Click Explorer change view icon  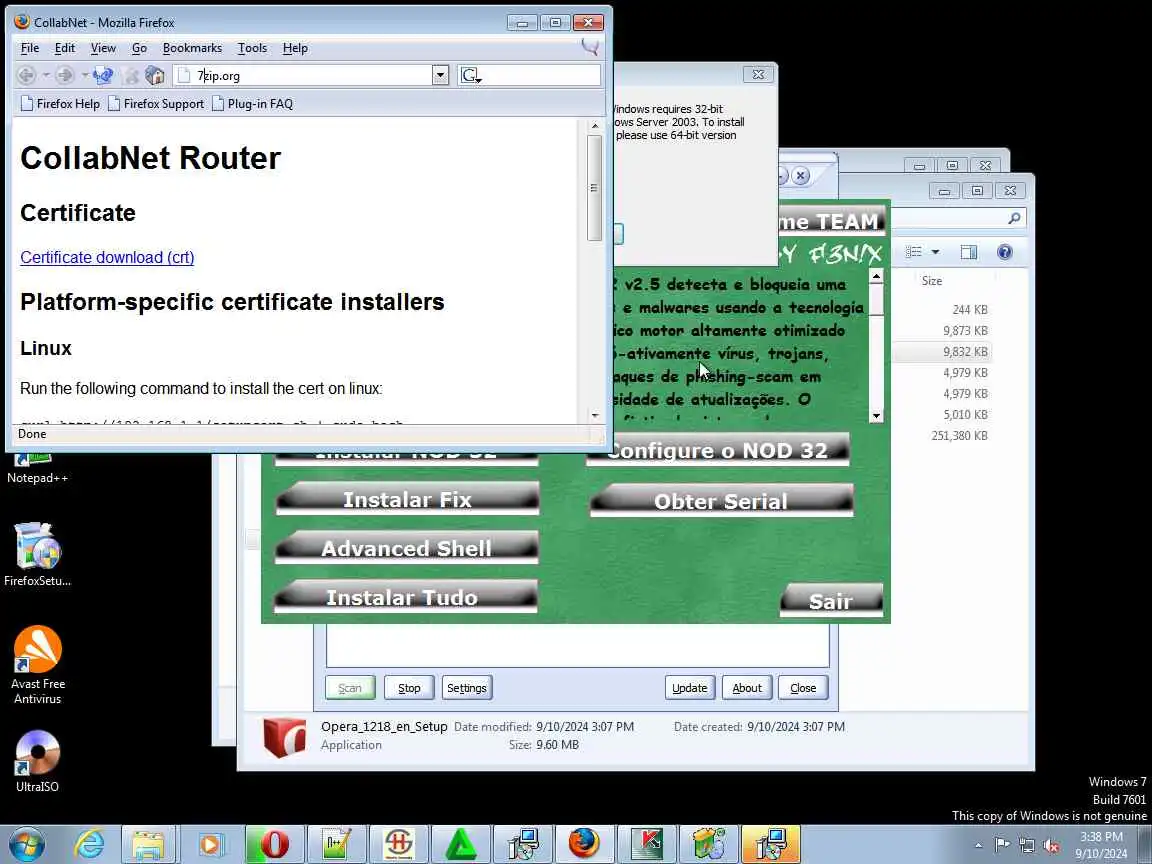tap(914, 252)
